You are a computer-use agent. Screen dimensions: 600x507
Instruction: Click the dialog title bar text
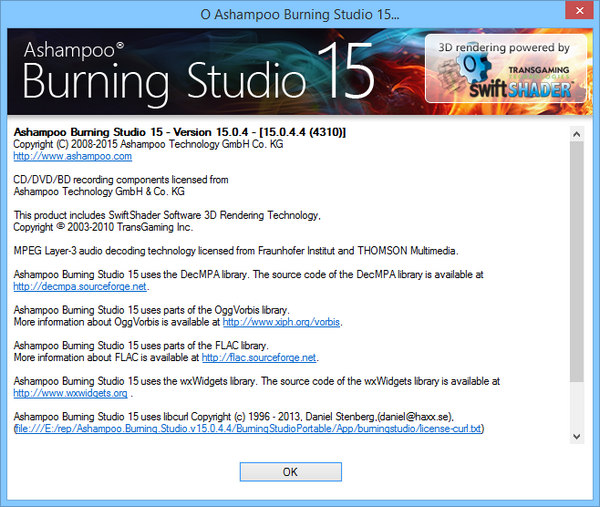299,14
